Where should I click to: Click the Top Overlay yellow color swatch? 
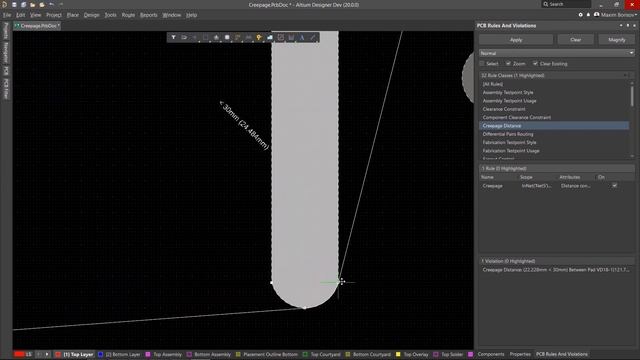pos(398,354)
